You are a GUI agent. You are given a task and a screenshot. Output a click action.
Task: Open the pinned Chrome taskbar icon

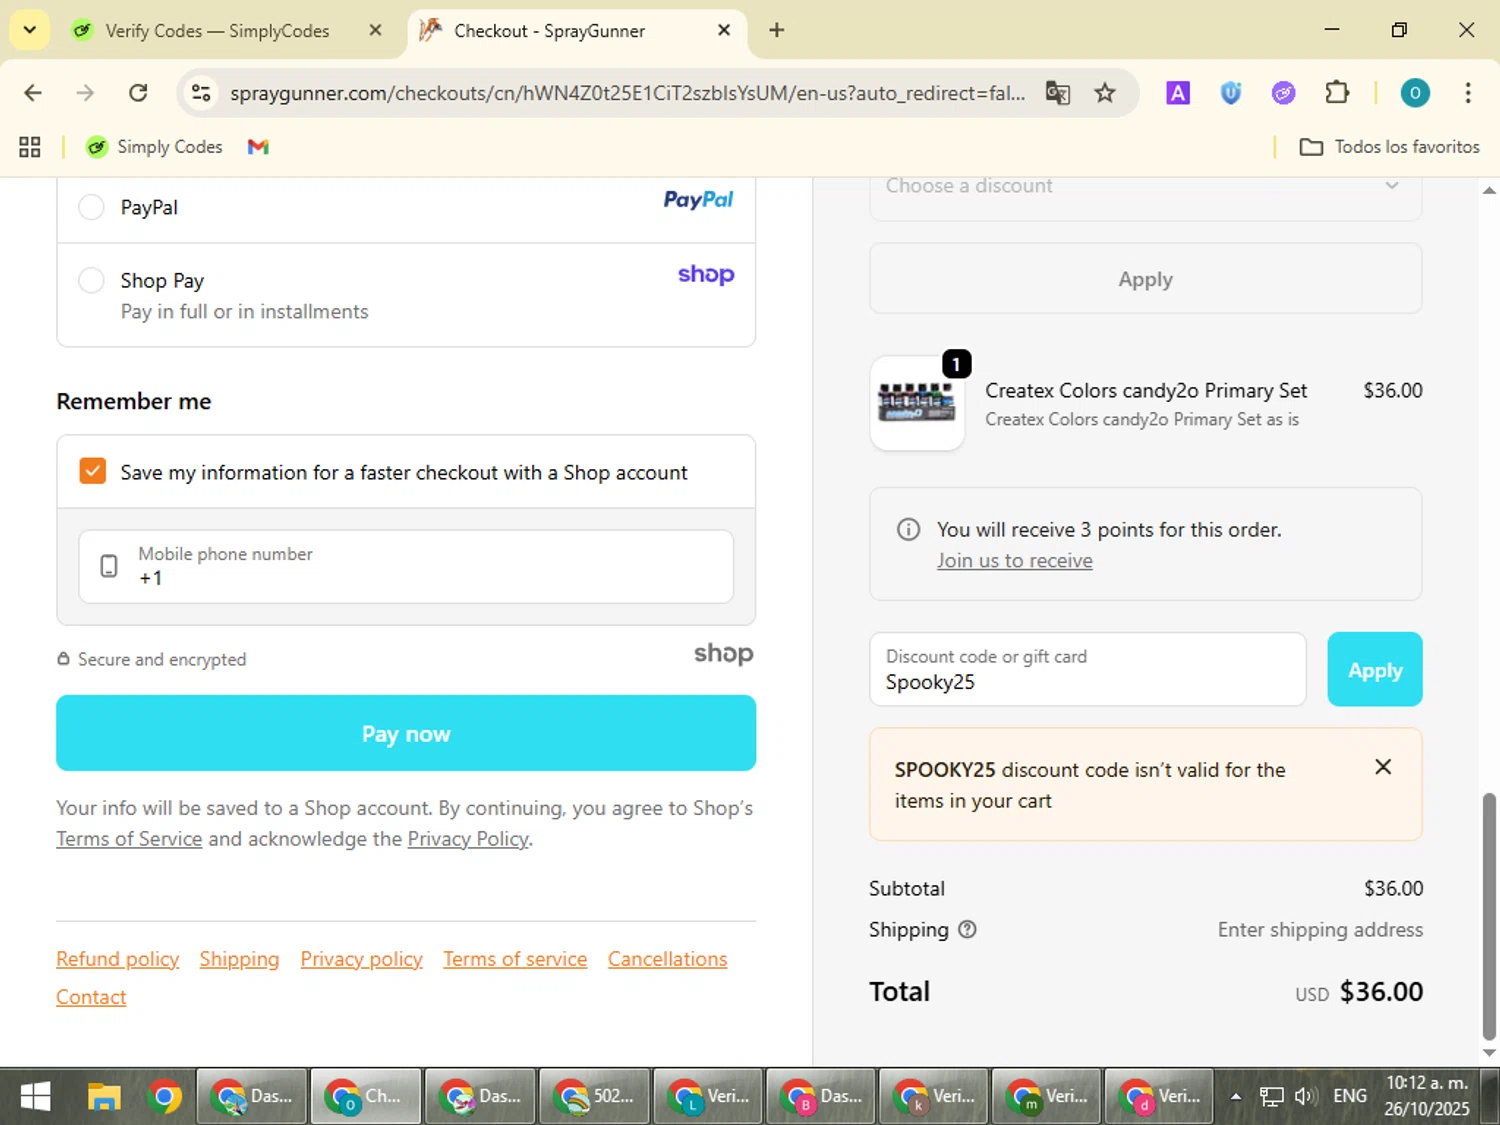coord(165,1097)
